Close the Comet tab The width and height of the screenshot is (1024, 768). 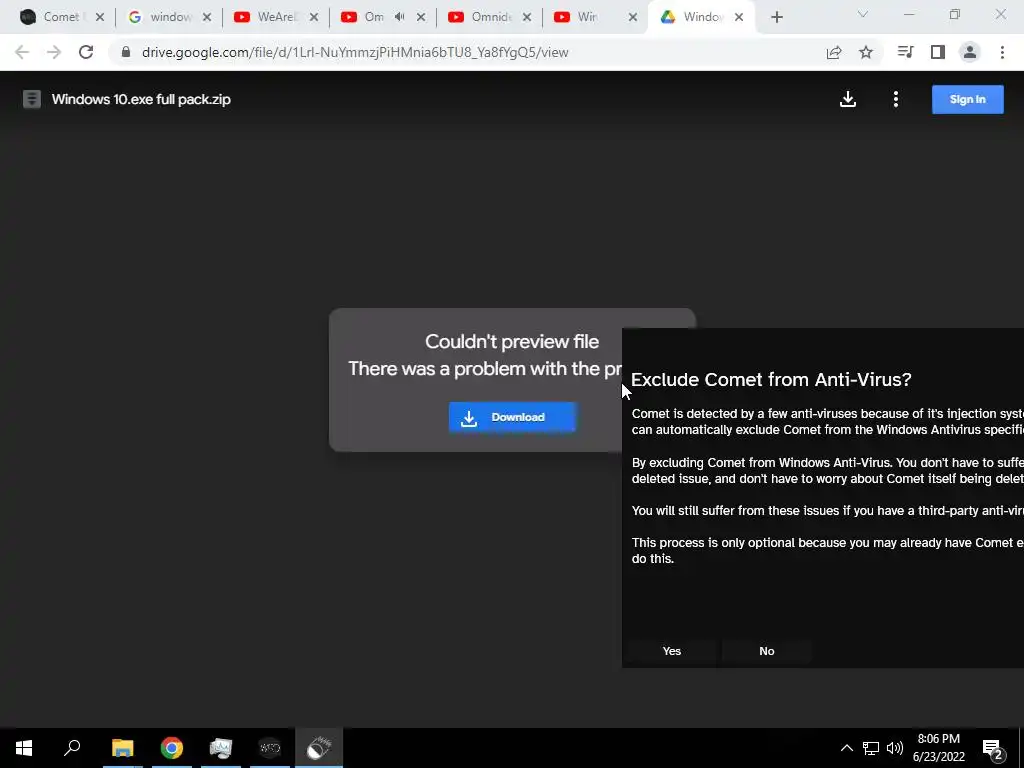tap(100, 17)
